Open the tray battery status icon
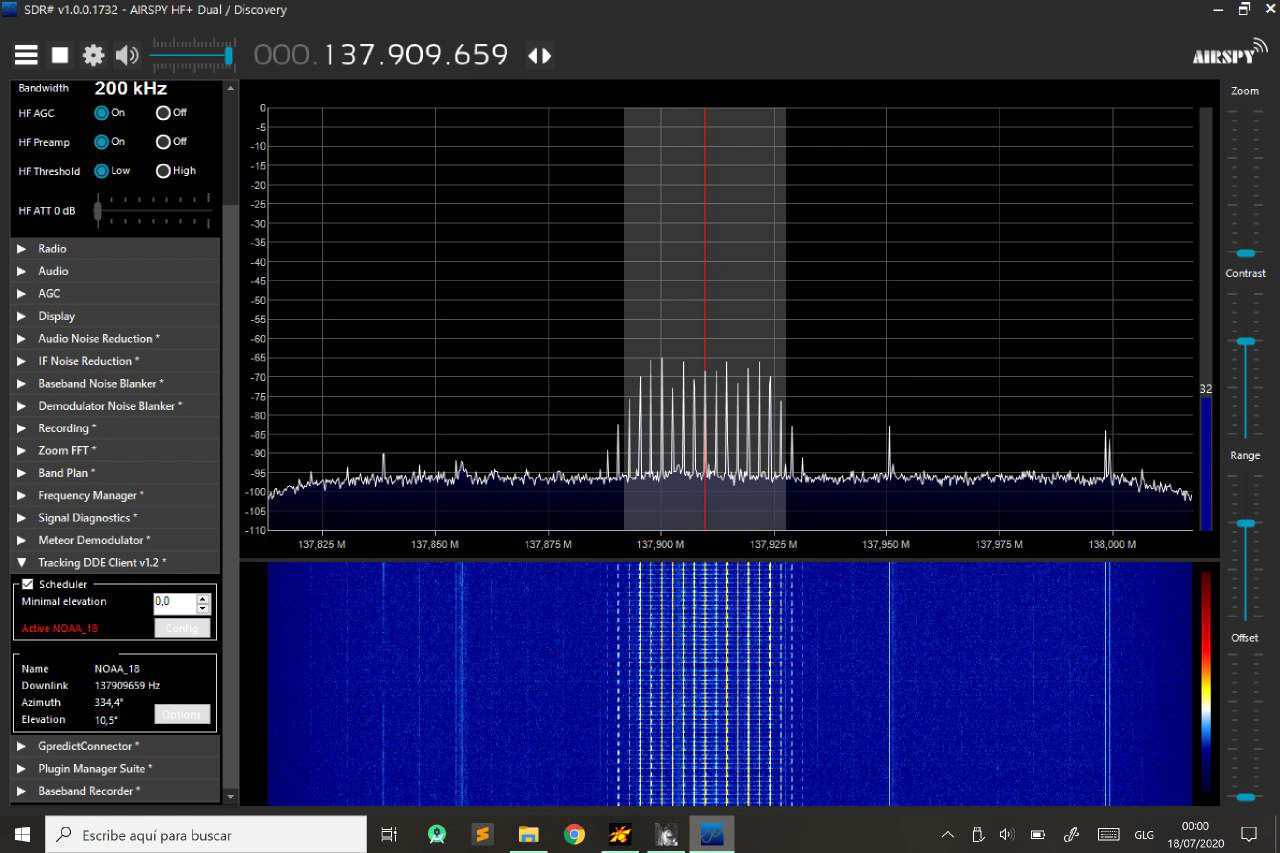 click(1038, 834)
